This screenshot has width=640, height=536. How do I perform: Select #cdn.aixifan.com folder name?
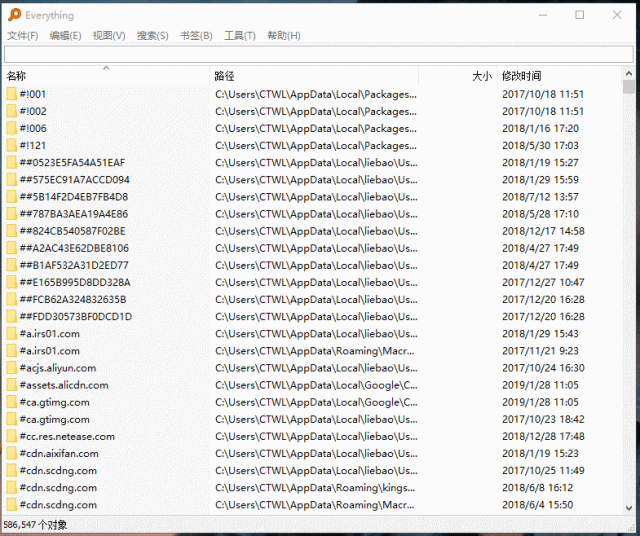pyautogui.click(x=59, y=454)
